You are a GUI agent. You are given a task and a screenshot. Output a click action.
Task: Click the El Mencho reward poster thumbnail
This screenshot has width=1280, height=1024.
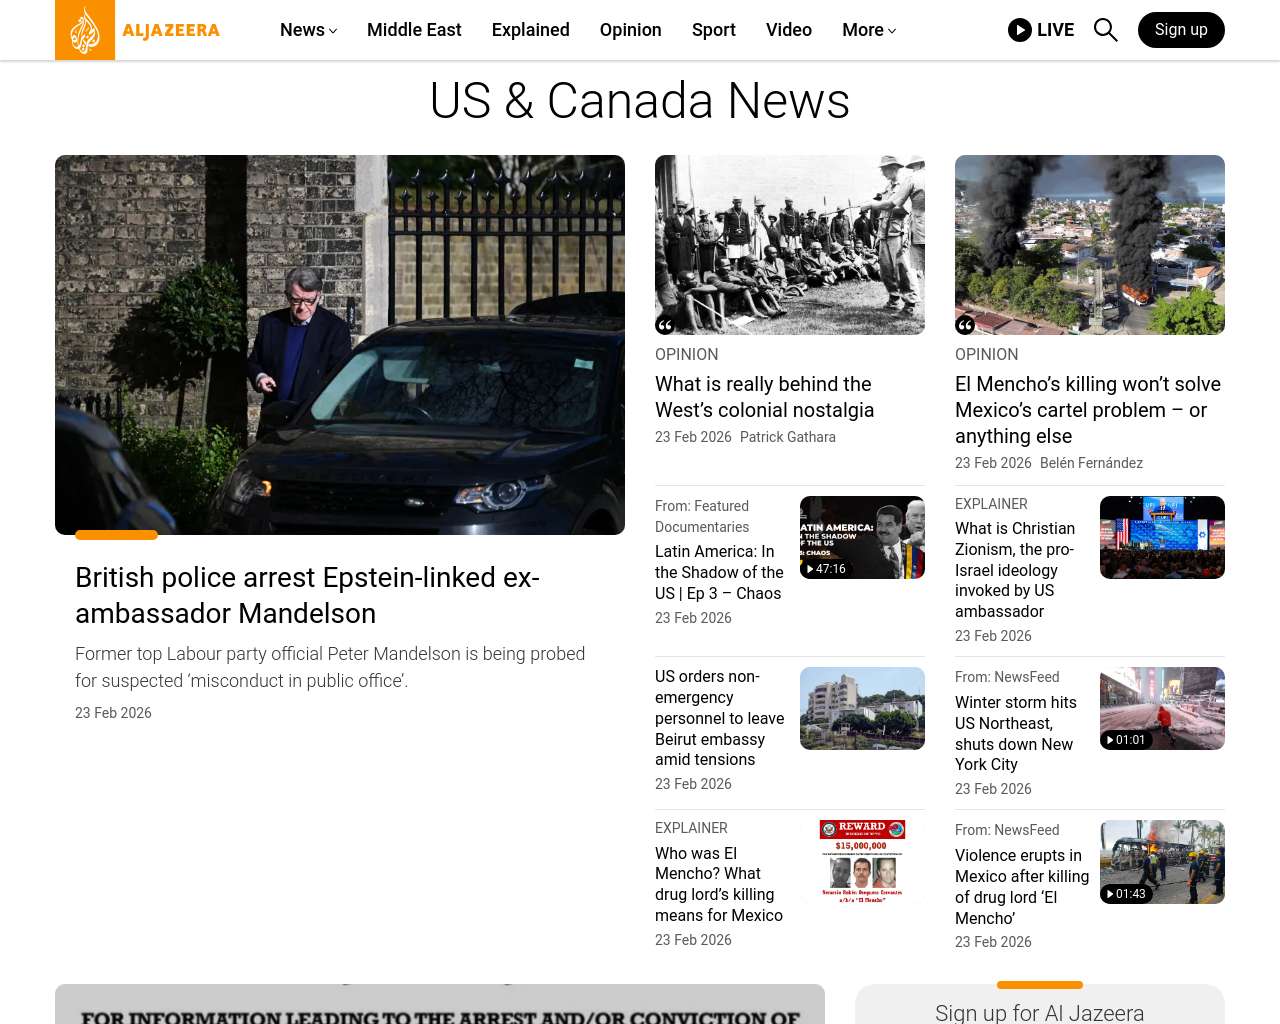(862, 861)
